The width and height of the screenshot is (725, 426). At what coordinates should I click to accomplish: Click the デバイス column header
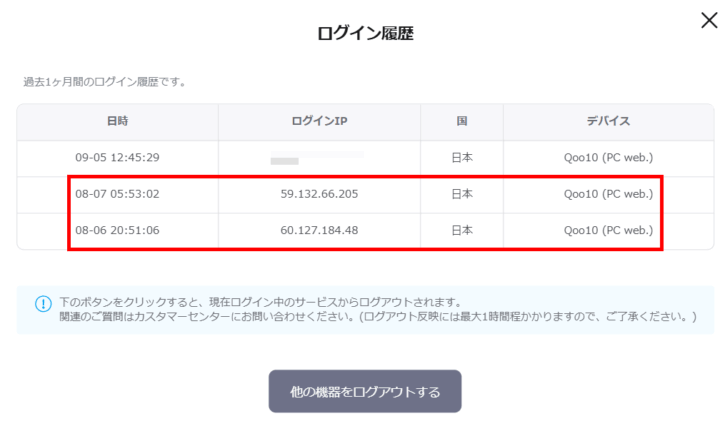608,121
